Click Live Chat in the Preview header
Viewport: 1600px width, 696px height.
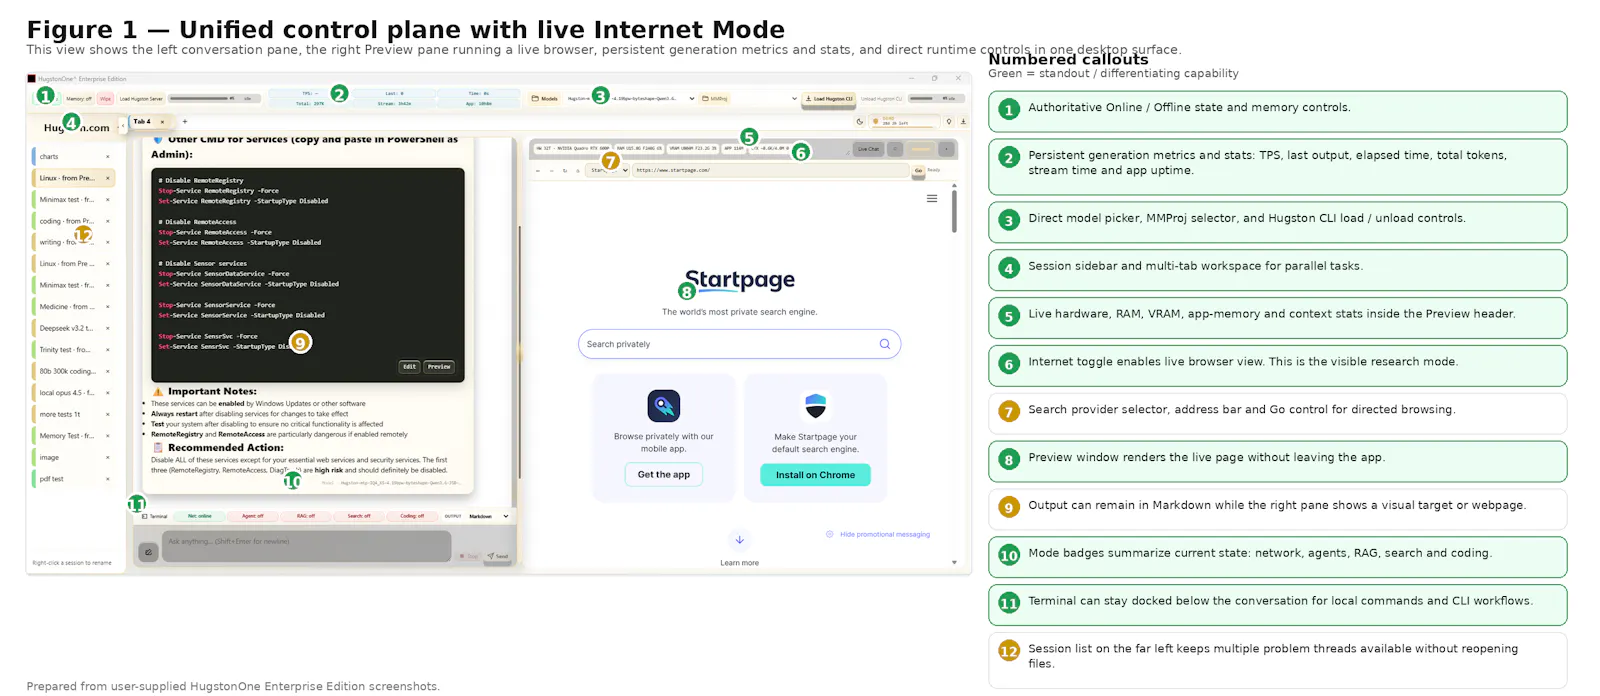click(x=868, y=149)
